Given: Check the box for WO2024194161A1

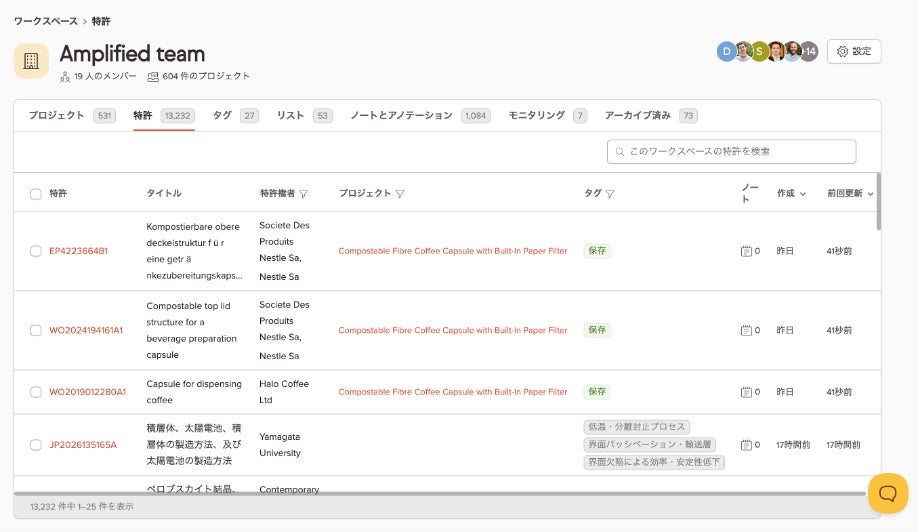Looking at the screenshot, I should [x=36, y=331].
